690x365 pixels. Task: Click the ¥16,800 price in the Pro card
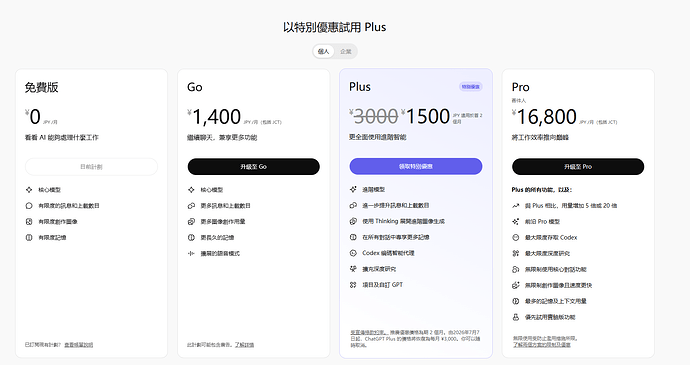(x=544, y=117)
